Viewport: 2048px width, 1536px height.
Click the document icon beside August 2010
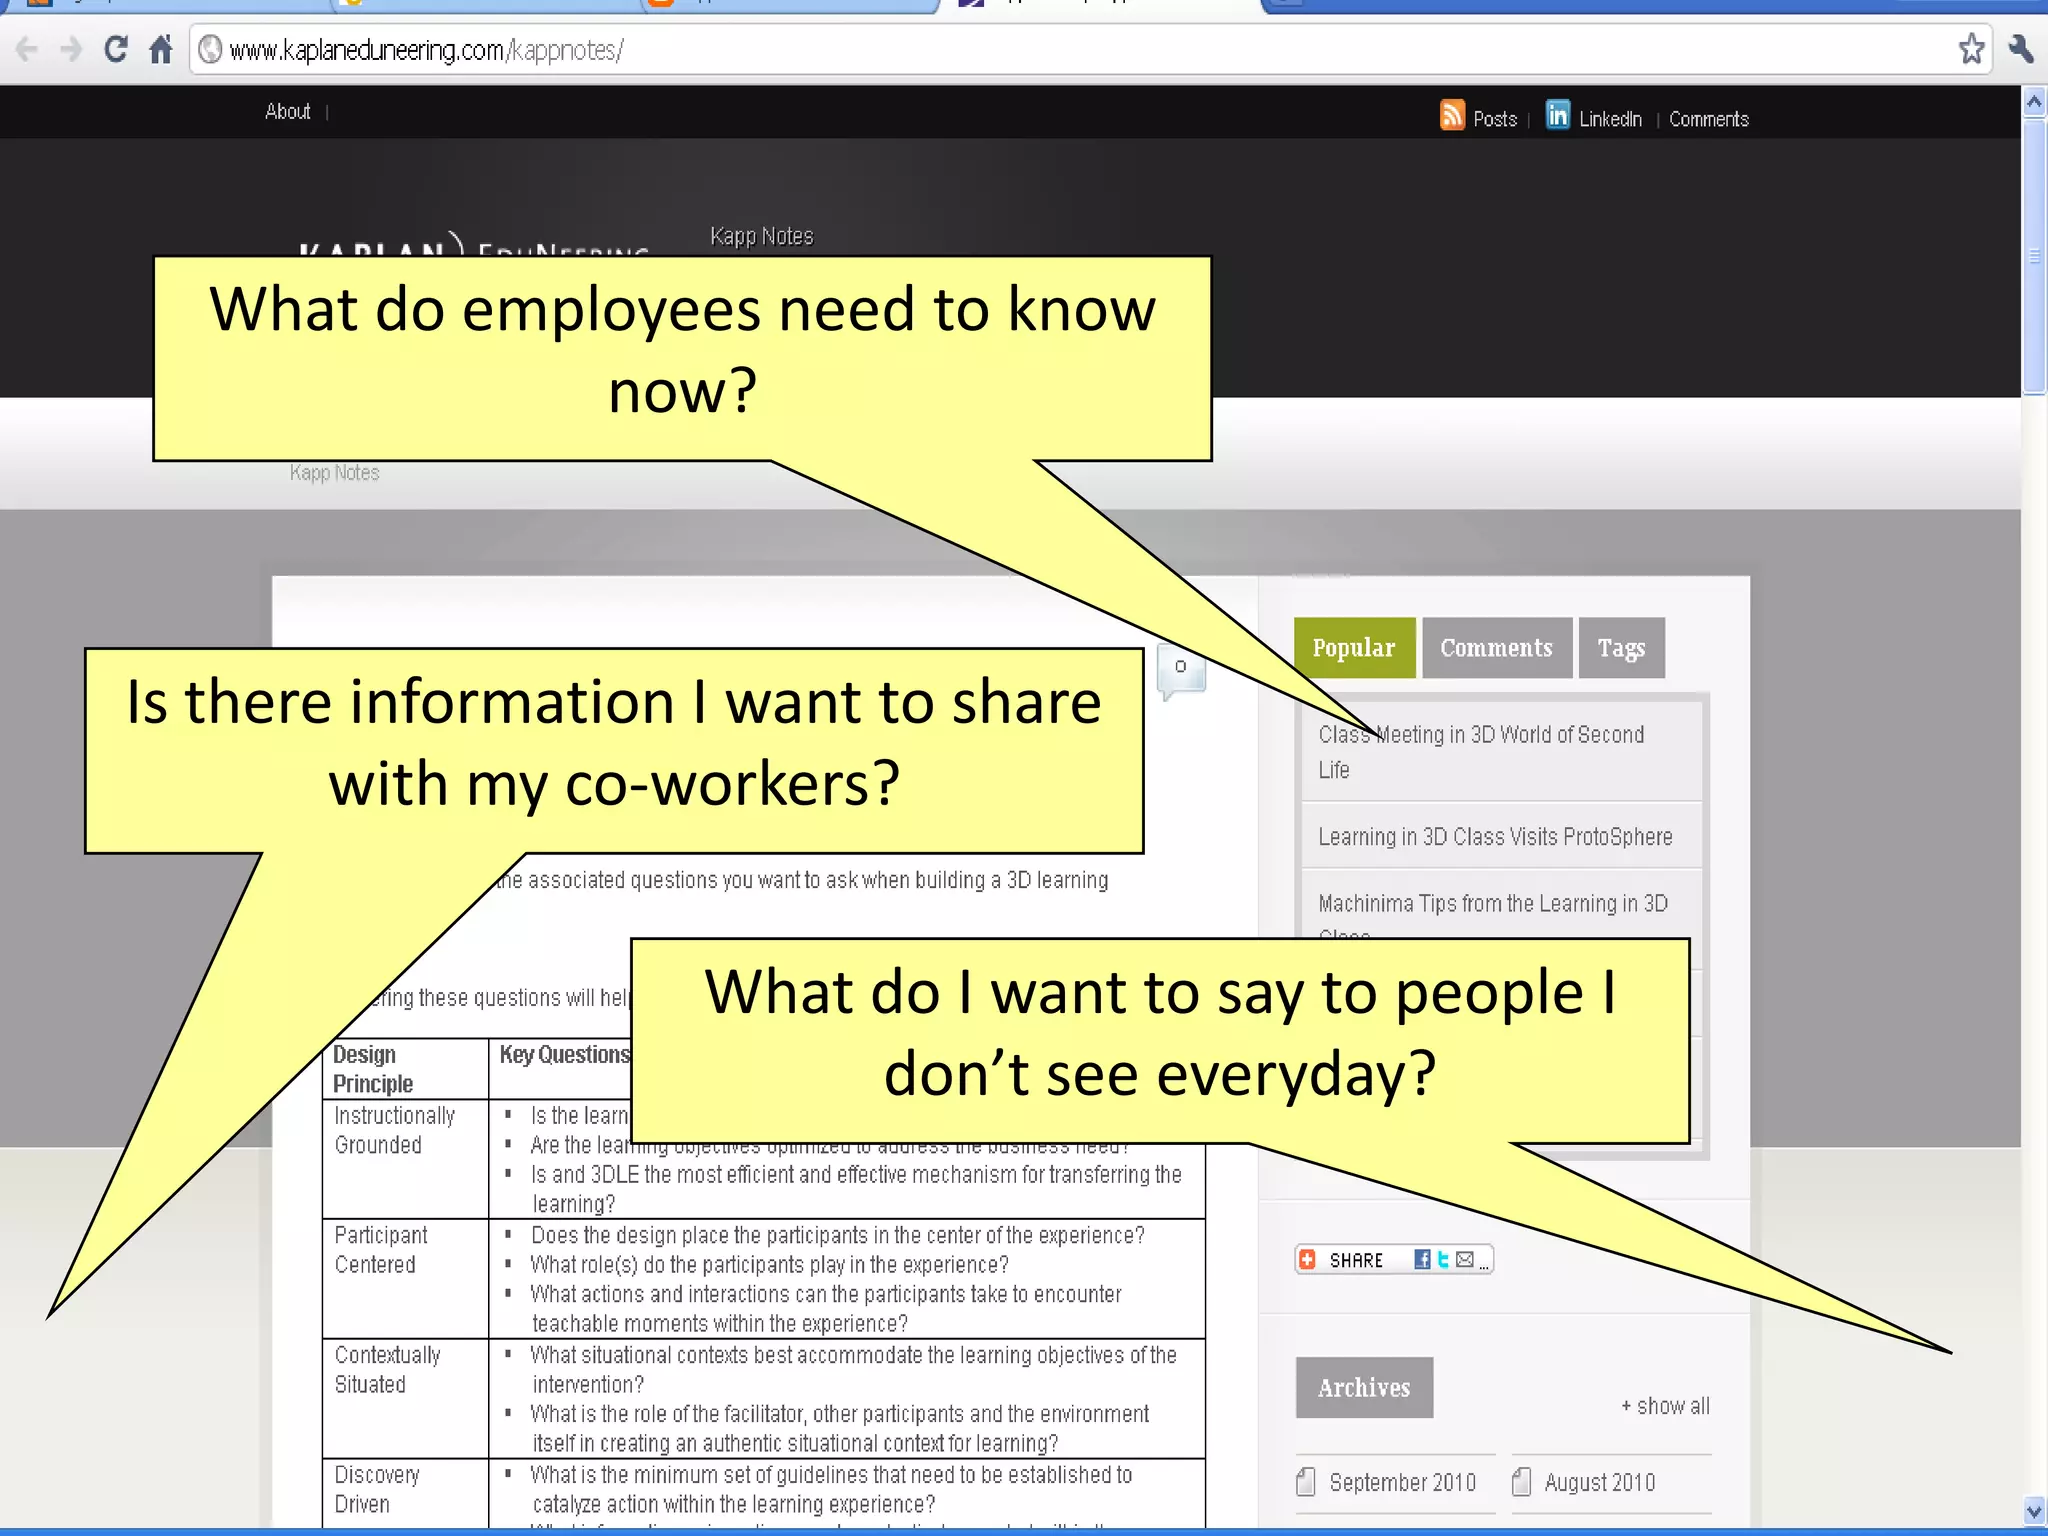pyautogui.click(x=1521, y=1481)
